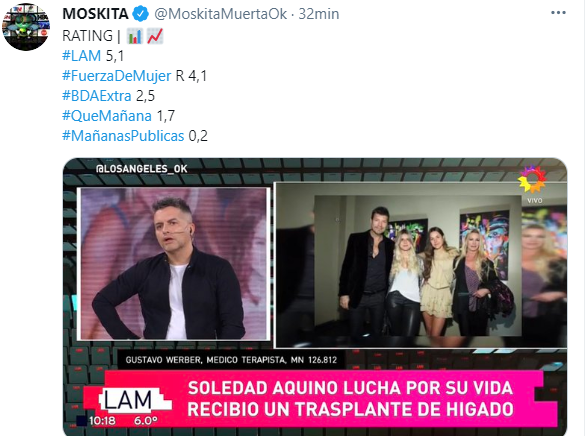Click the host video inset on left

coord(173,264)
